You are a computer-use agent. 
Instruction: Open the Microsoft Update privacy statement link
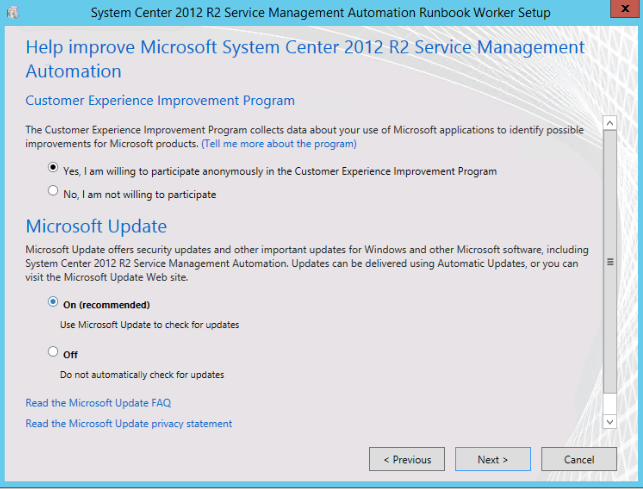(128, 424)
